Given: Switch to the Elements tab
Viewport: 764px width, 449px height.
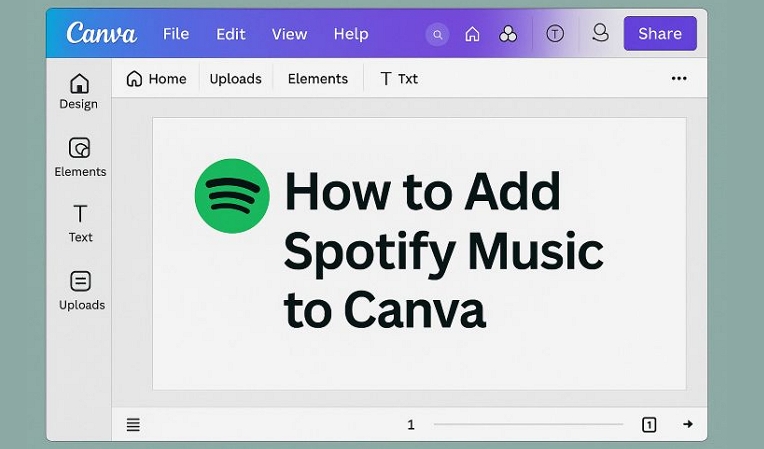Looking at the screenshot, I should coord(318,79).
